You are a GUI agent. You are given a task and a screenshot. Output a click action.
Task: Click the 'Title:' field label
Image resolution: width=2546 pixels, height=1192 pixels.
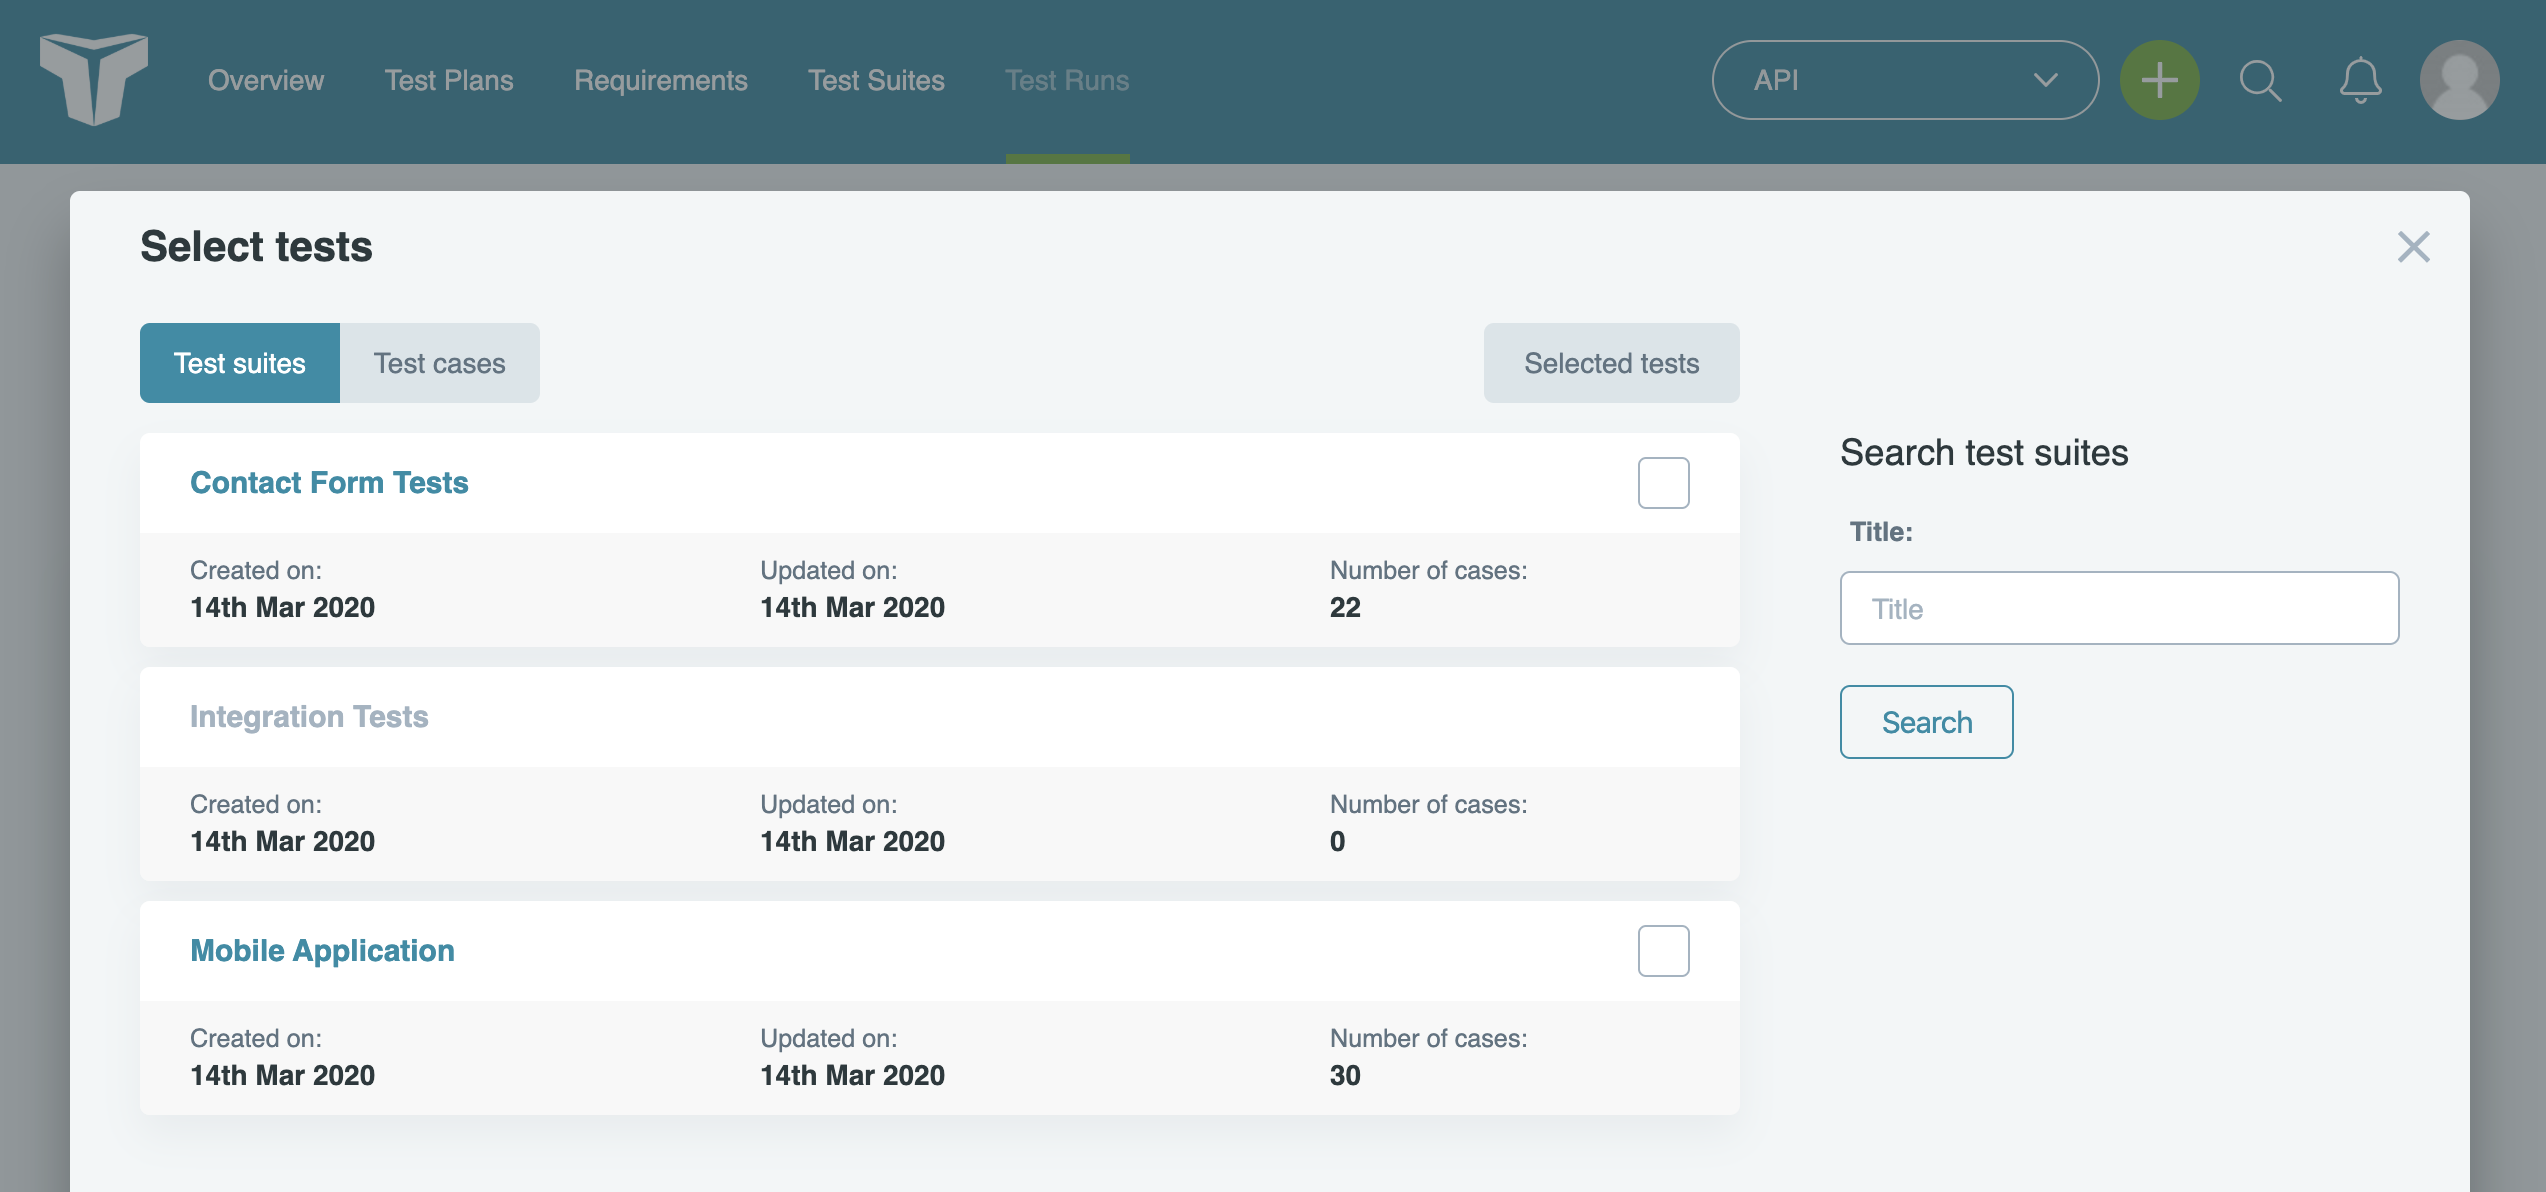(x=1881, y=532)
